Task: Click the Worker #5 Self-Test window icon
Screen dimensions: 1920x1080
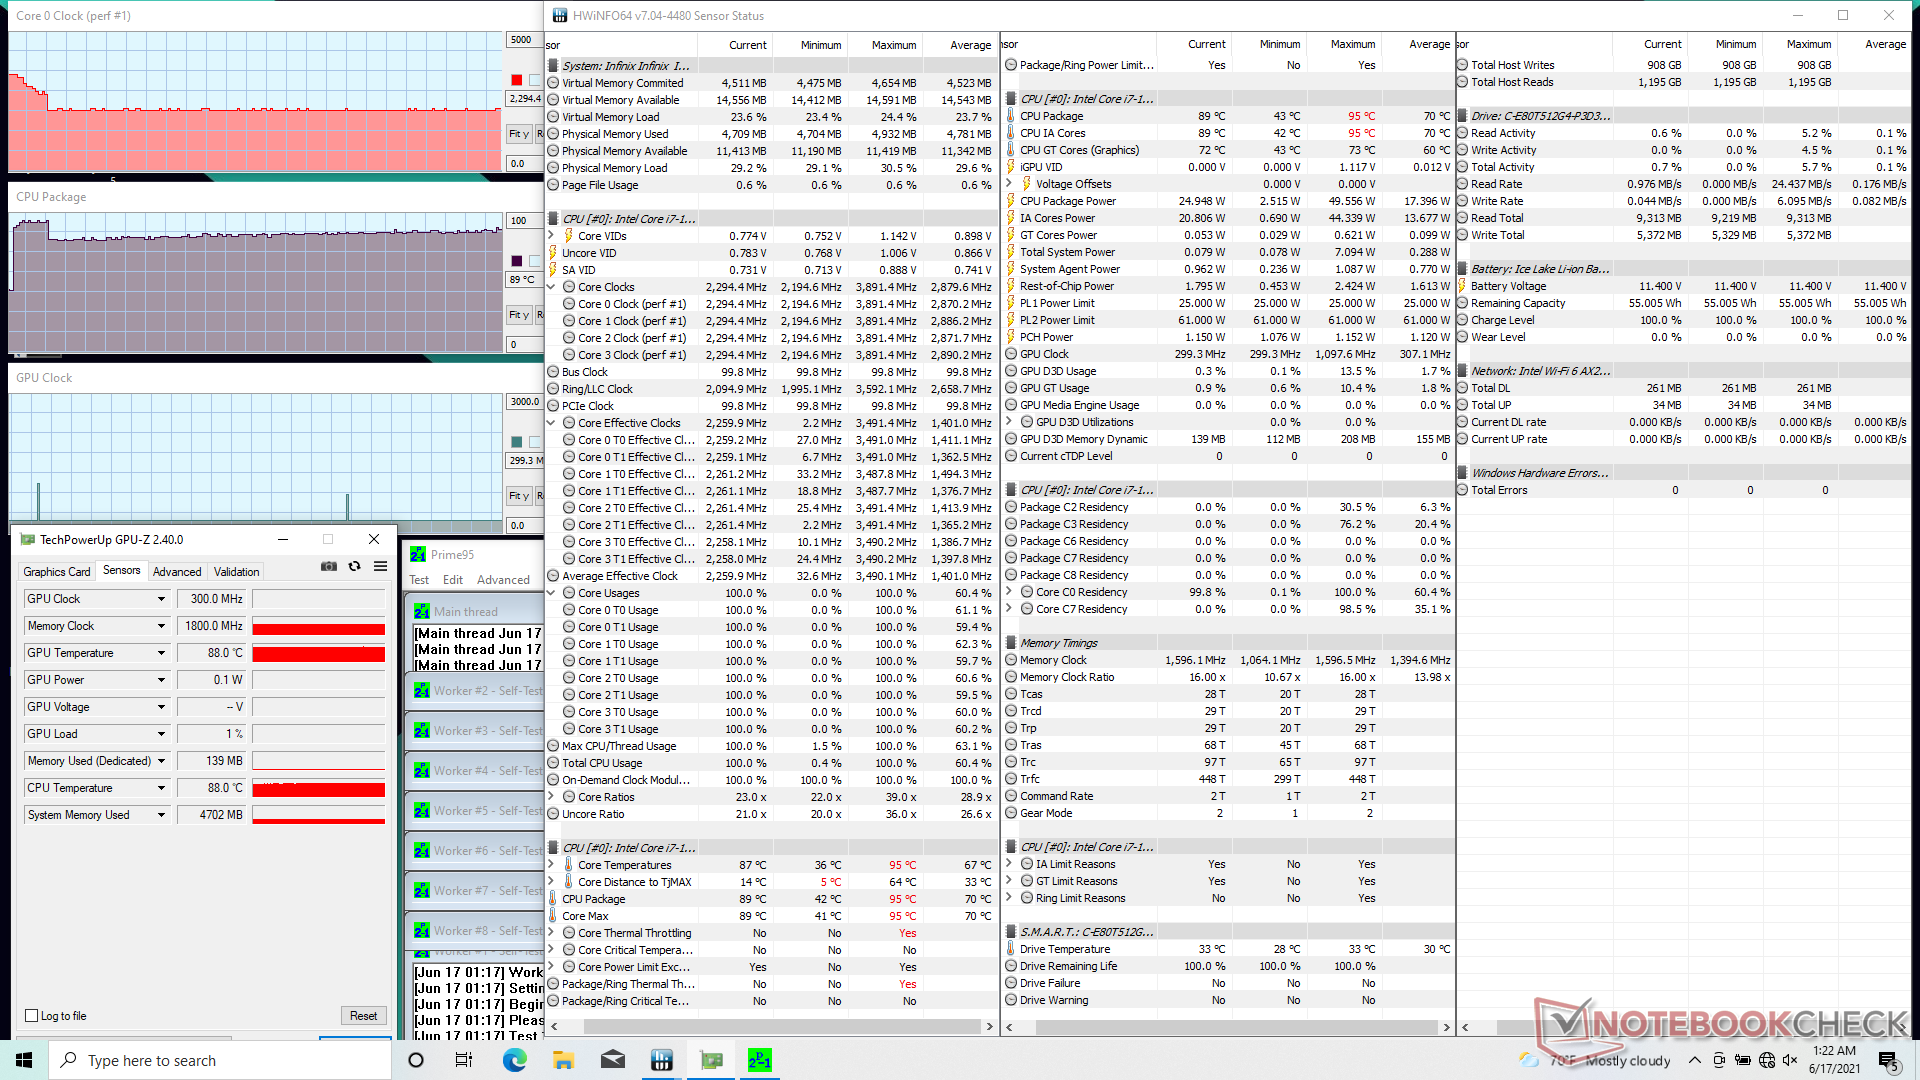Action: point(422,811)
